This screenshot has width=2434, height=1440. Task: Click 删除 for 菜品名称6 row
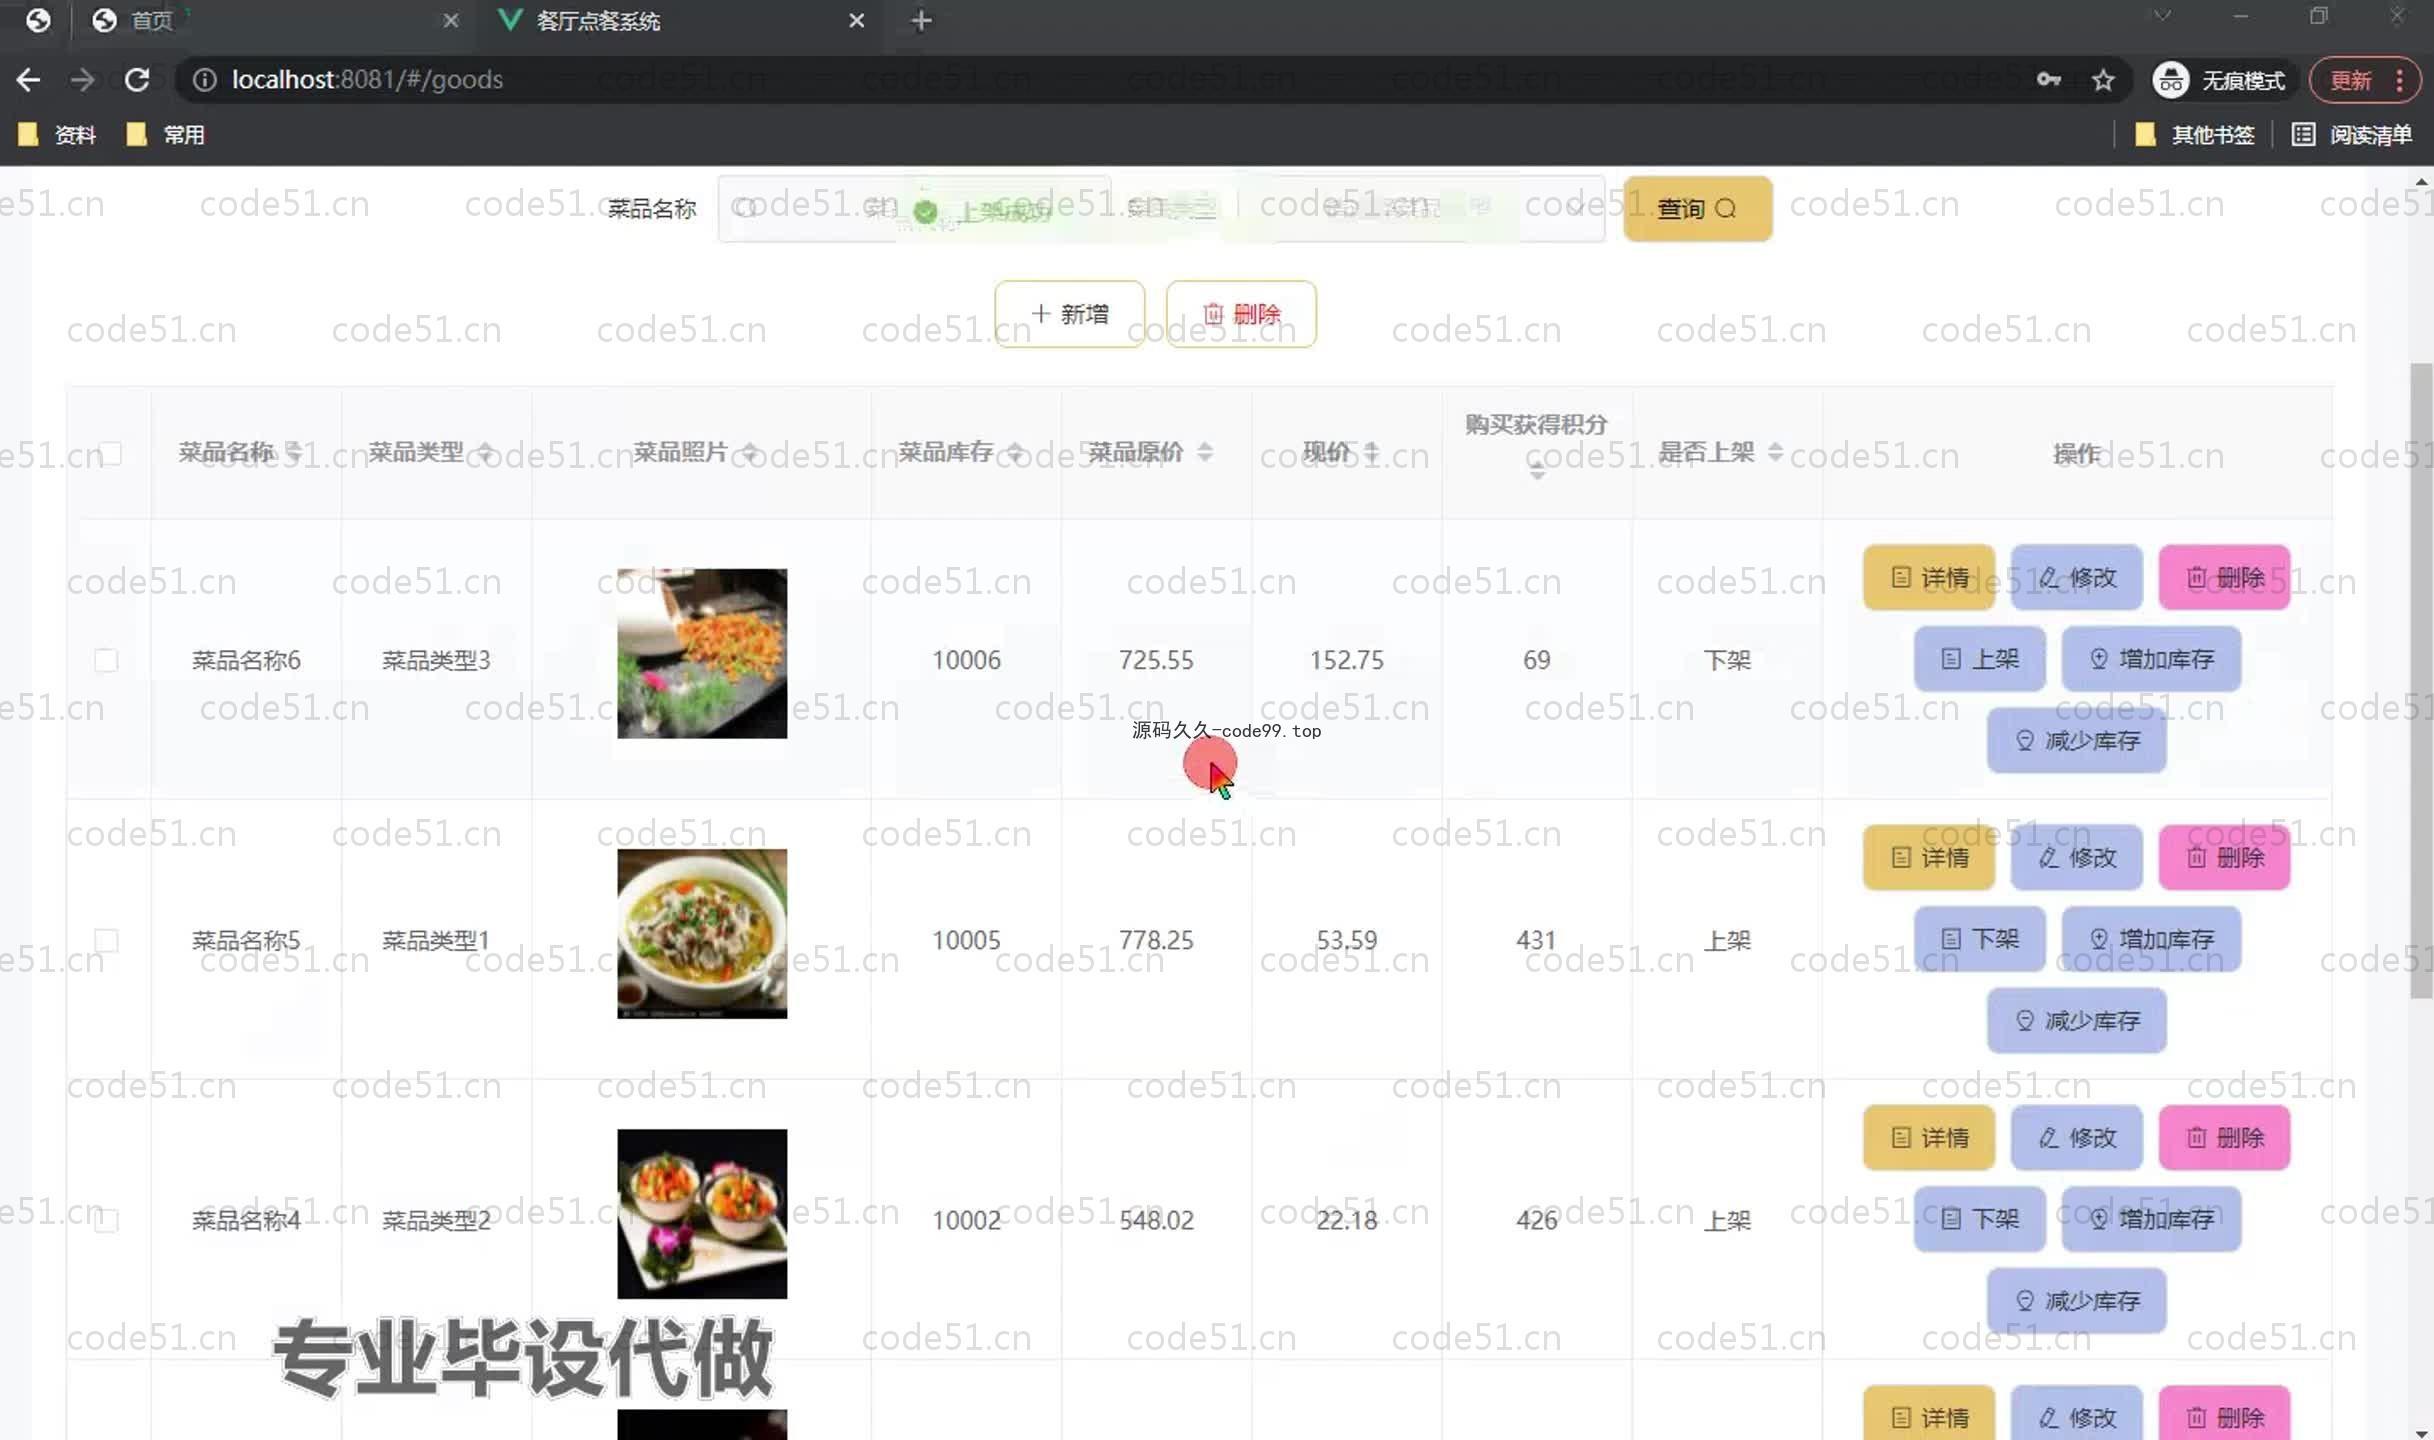click(2225, 577)
